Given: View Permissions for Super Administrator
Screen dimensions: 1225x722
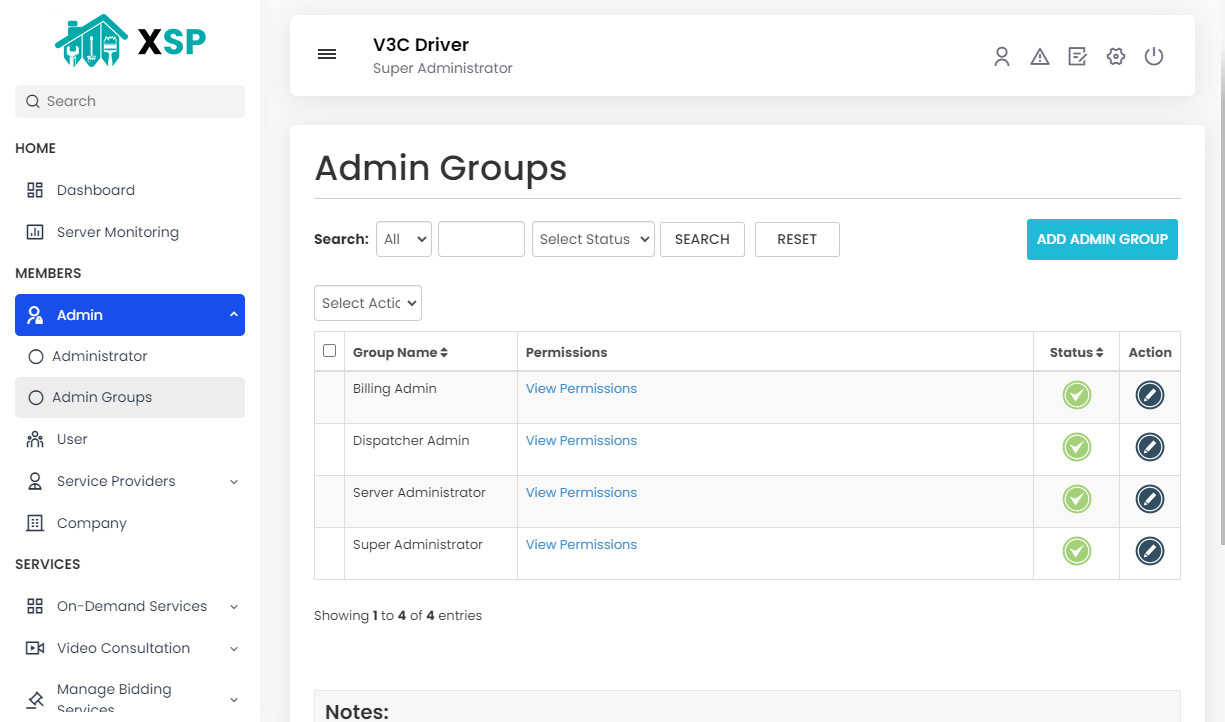Looking at the screenshot, I should pos(581,544).
